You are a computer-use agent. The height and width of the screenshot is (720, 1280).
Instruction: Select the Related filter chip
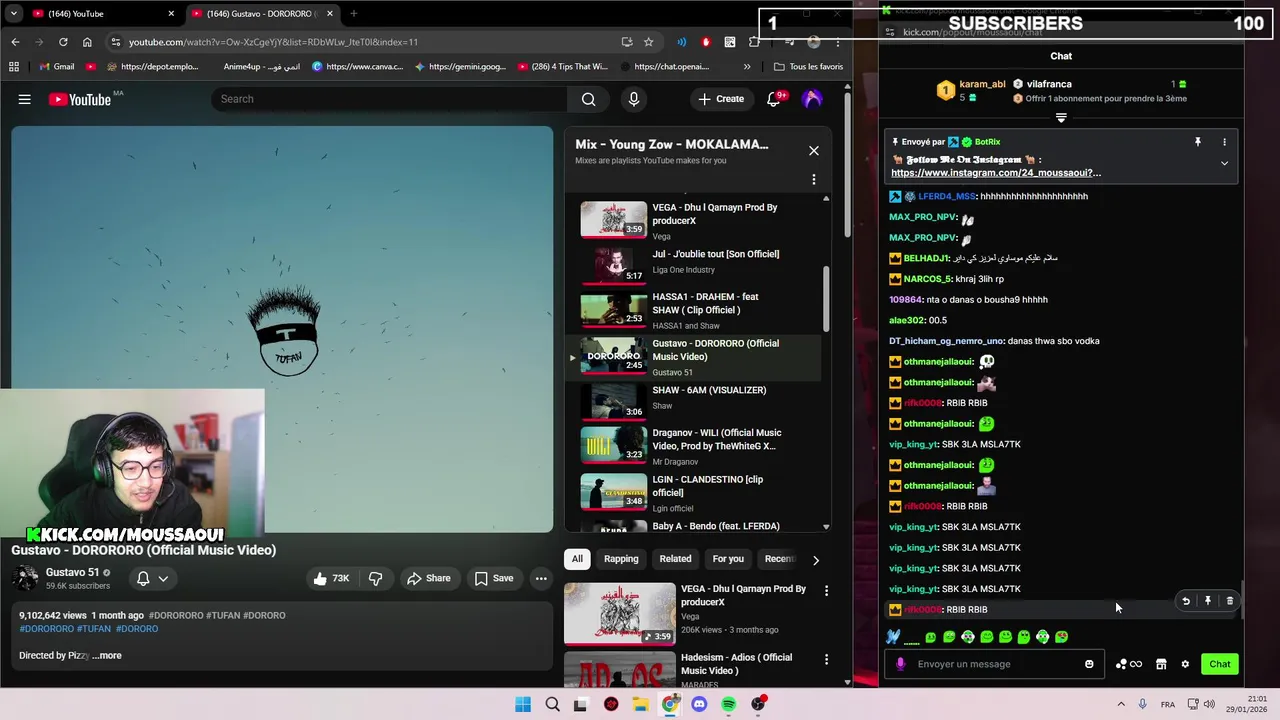[x=675, y=559]
